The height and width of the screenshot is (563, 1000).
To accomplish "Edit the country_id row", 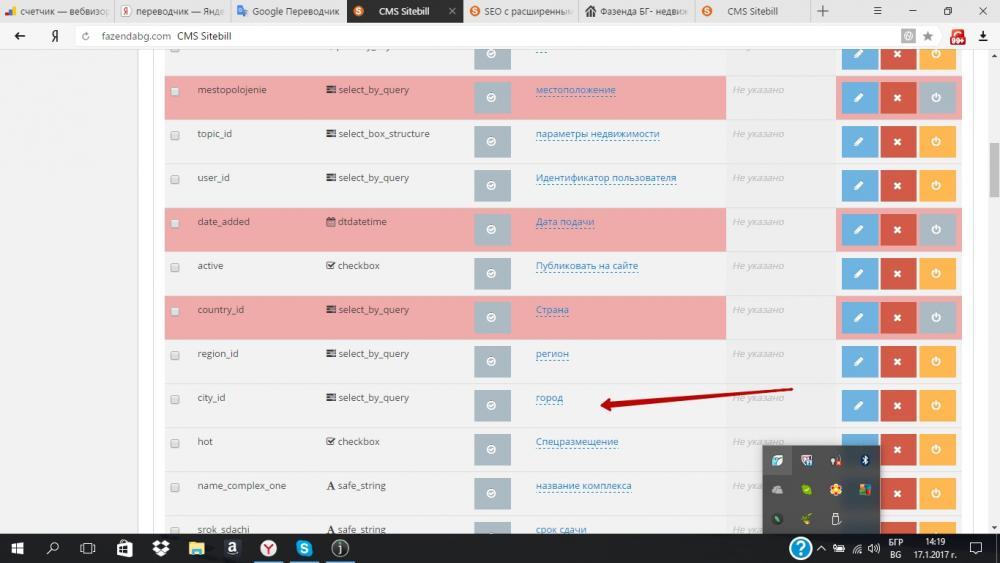I will point(859,318).
